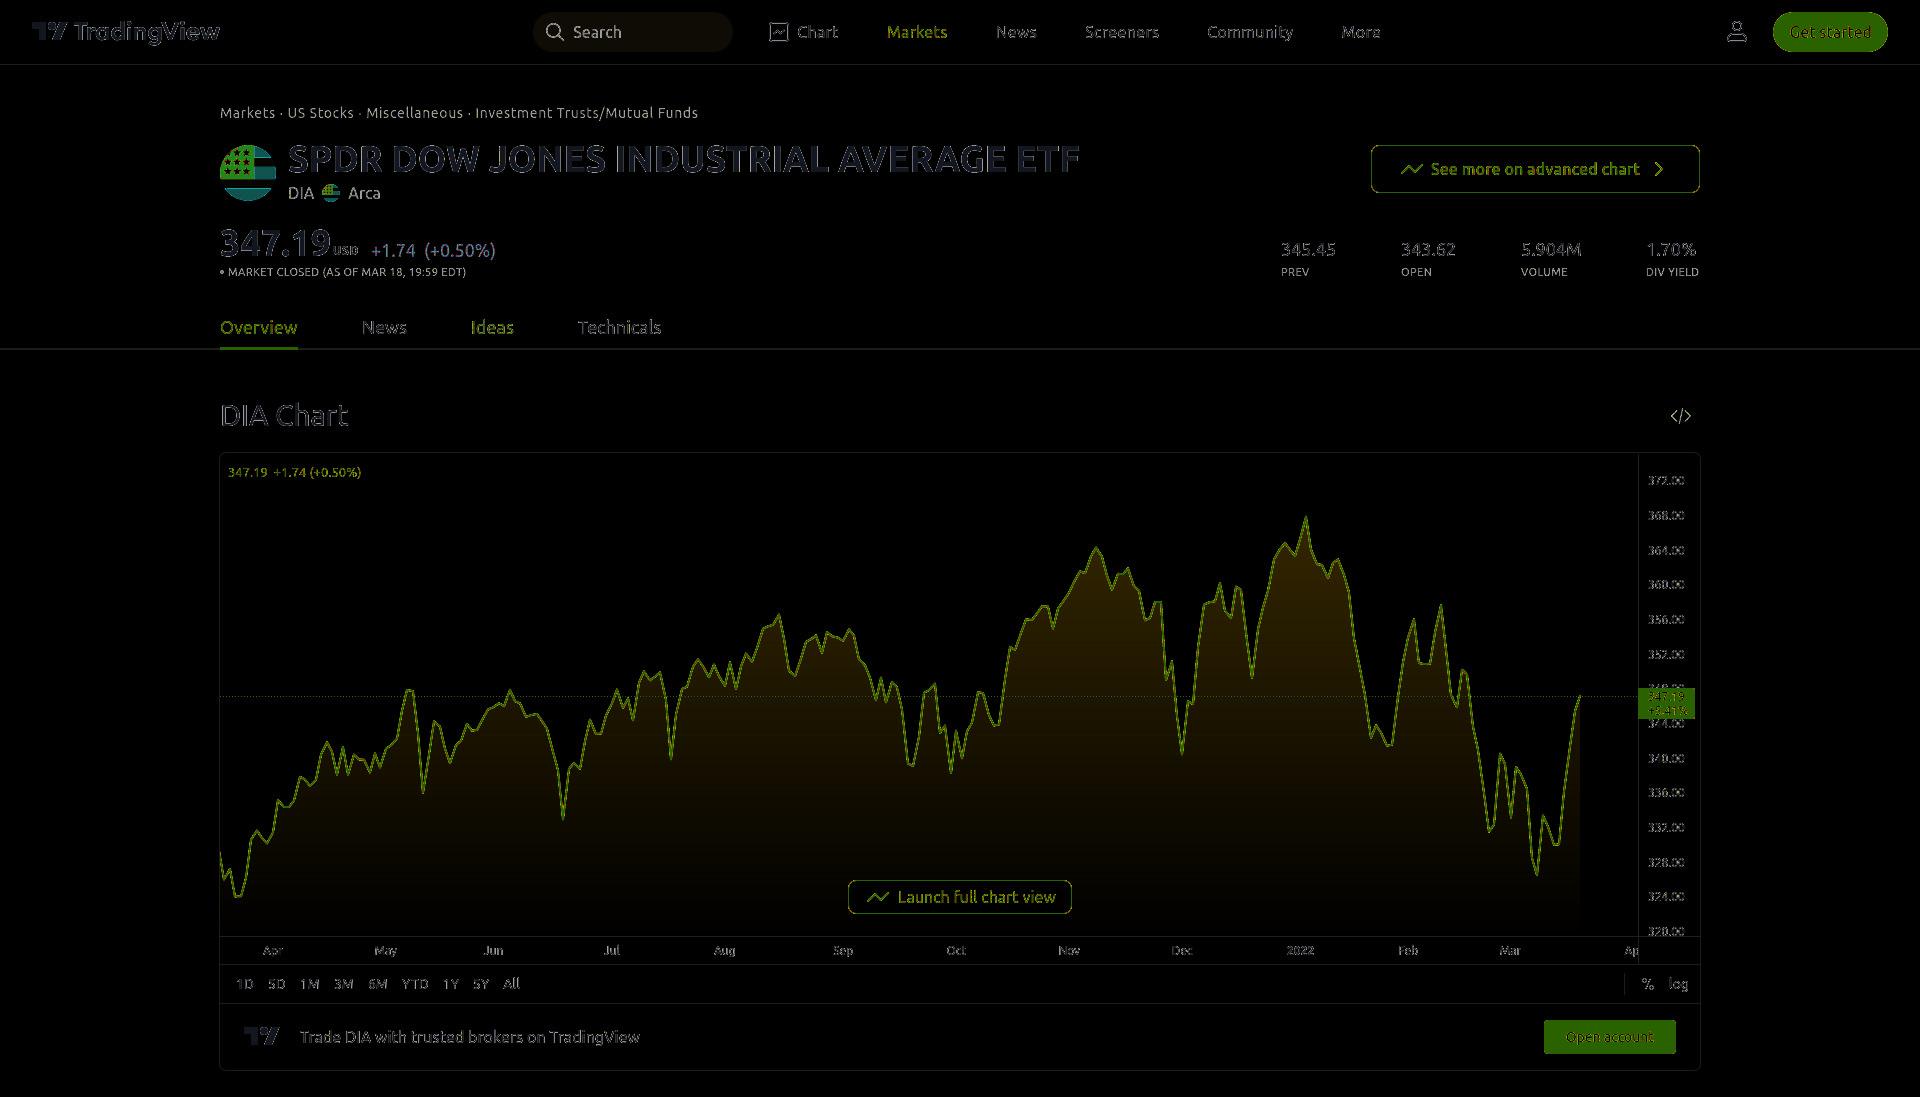Open the Screeners menu
1920x1097 pixels.
pyautogui.click(x=1122, y=32)
